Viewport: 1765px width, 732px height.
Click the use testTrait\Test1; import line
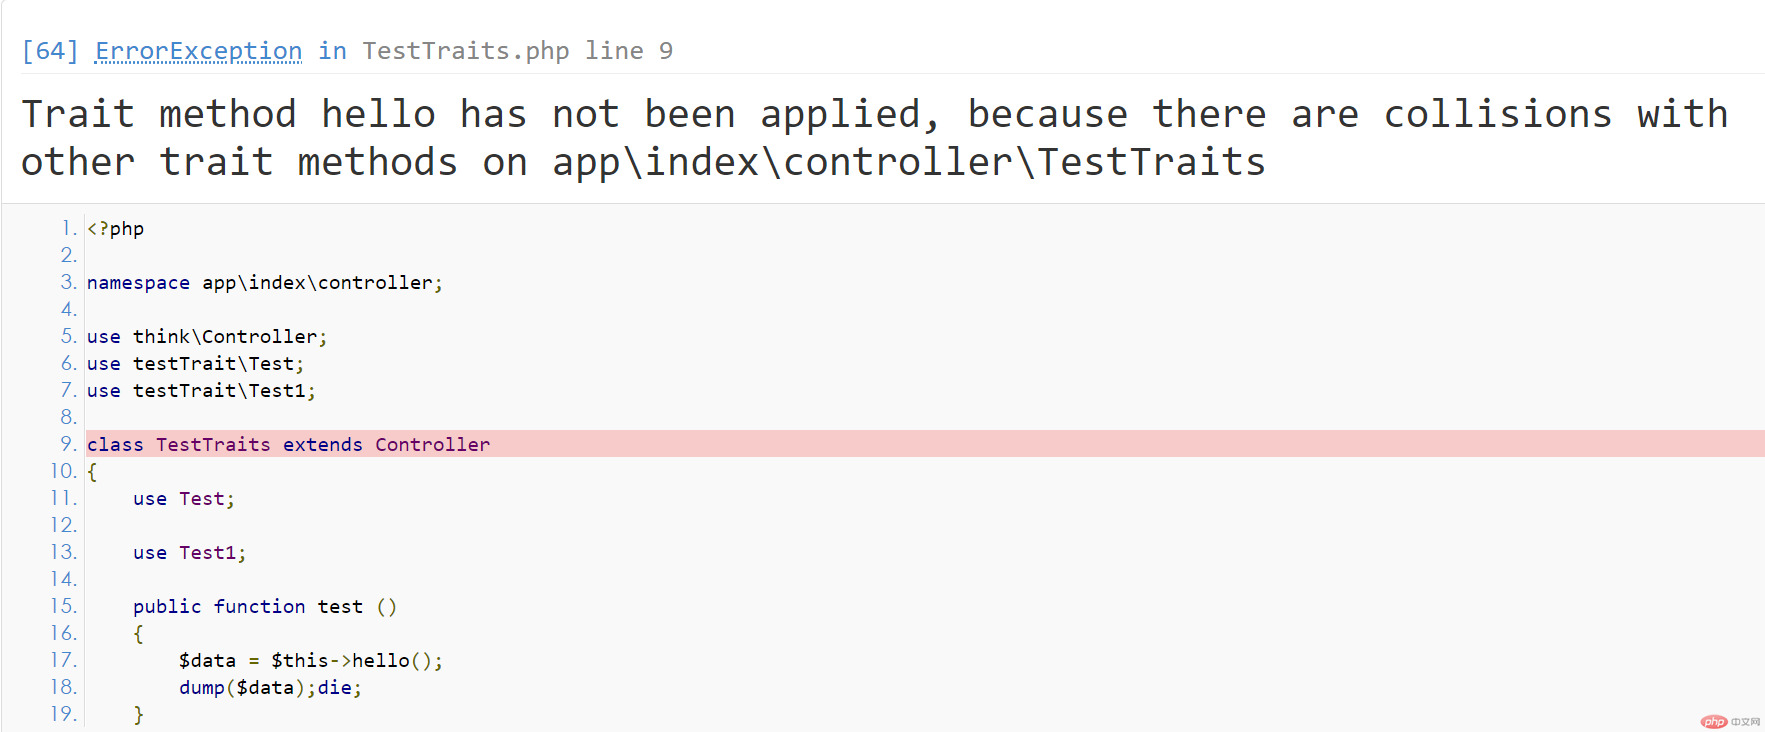[201, 391]
